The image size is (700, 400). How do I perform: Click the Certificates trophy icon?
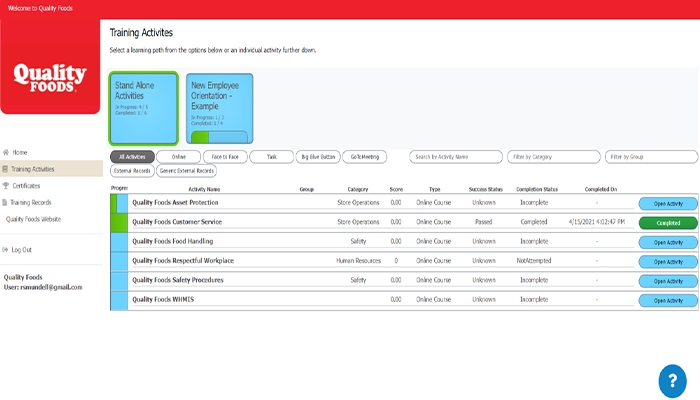(6, 186)
